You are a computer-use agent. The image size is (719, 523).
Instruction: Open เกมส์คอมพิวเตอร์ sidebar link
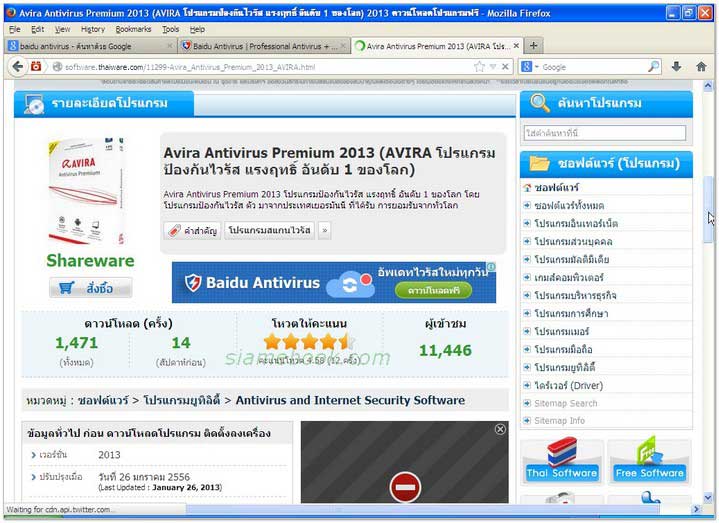[x=569, y=277]
